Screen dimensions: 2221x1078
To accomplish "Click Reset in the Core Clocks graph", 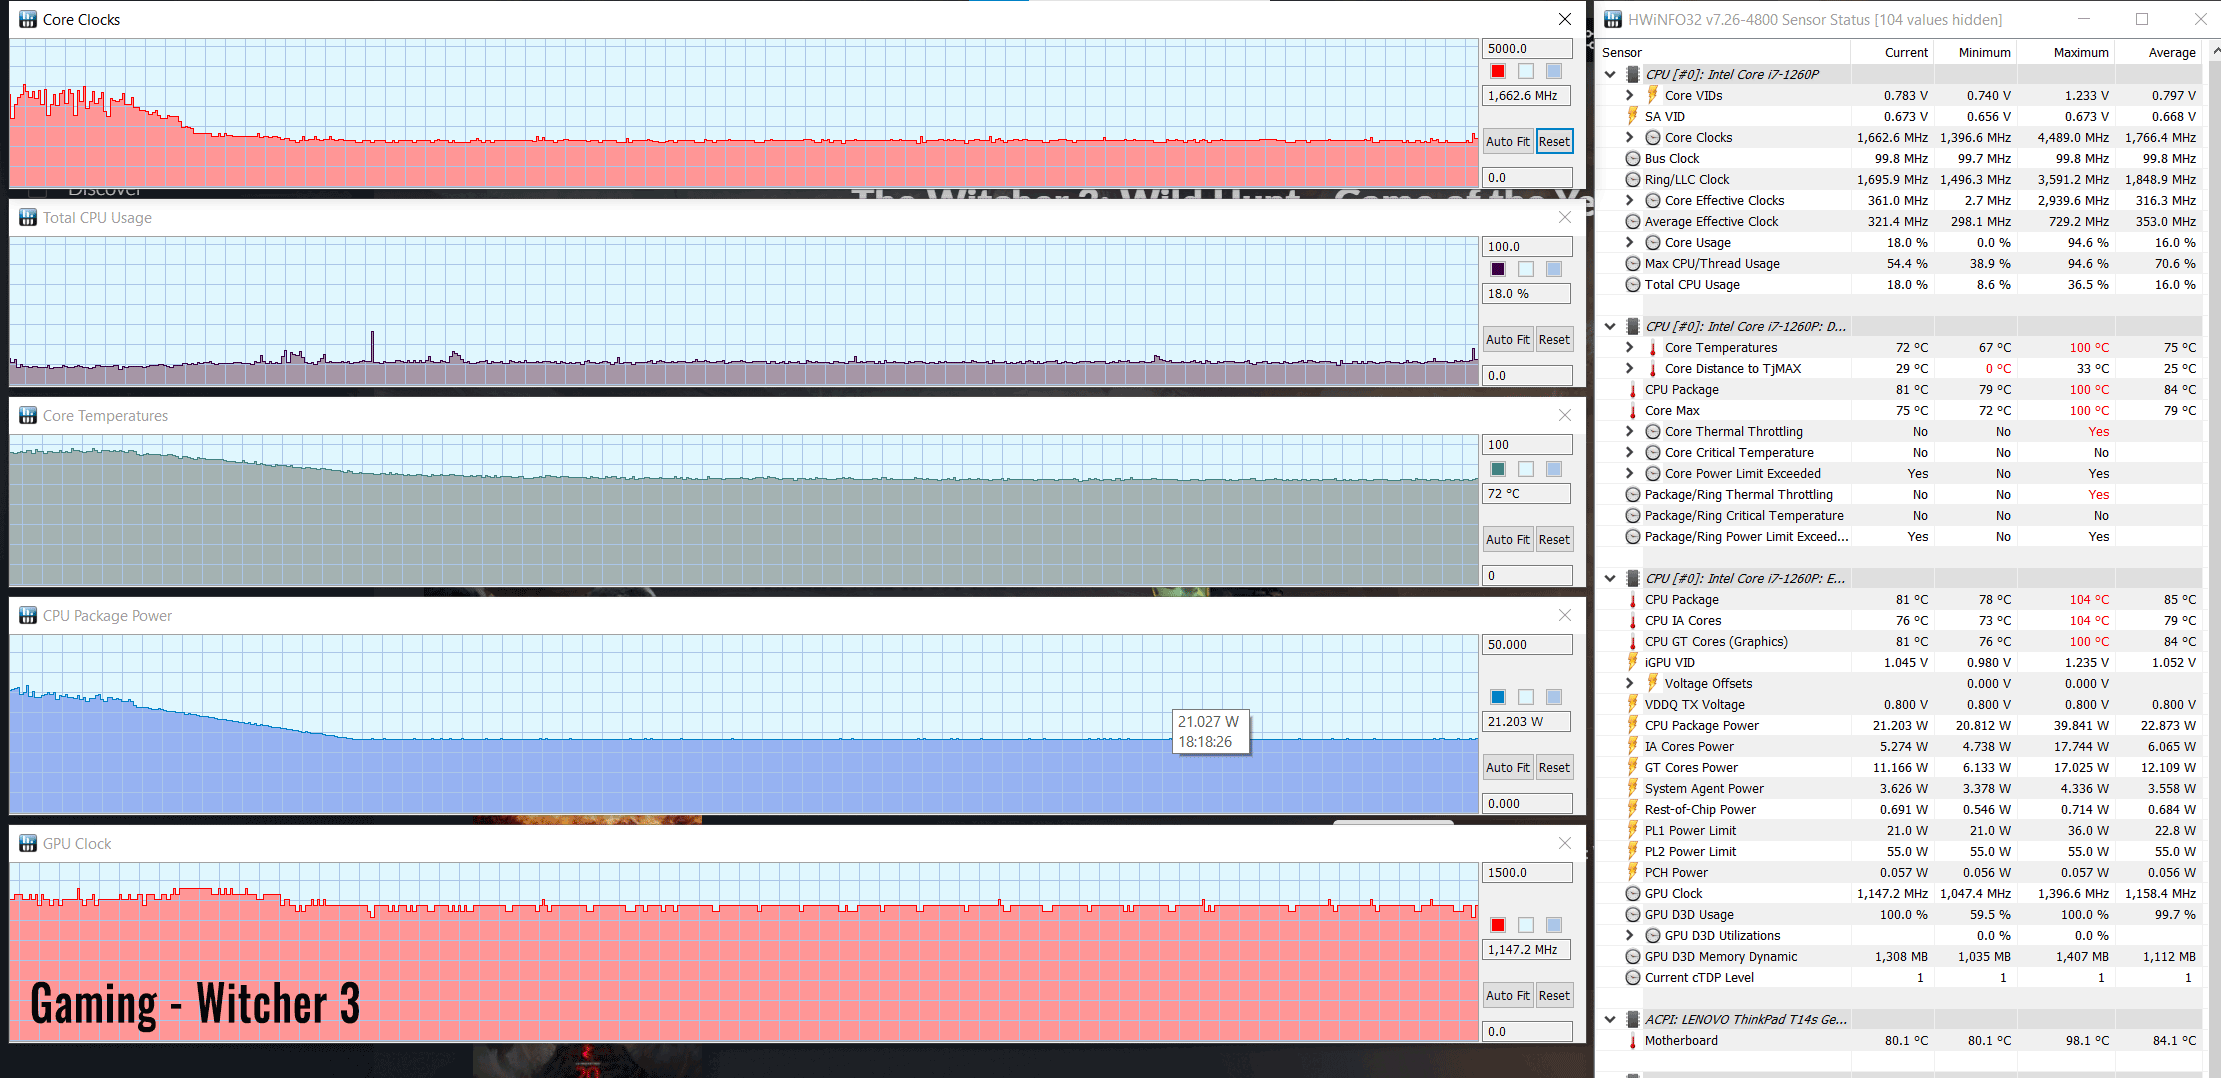I will click(1554, 141).
